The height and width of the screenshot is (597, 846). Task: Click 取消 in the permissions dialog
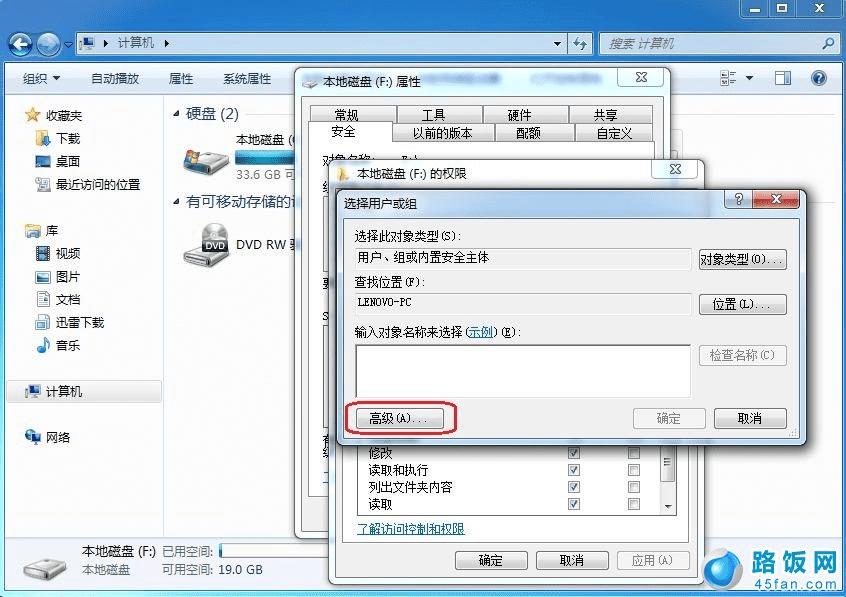tap(572, 561)
